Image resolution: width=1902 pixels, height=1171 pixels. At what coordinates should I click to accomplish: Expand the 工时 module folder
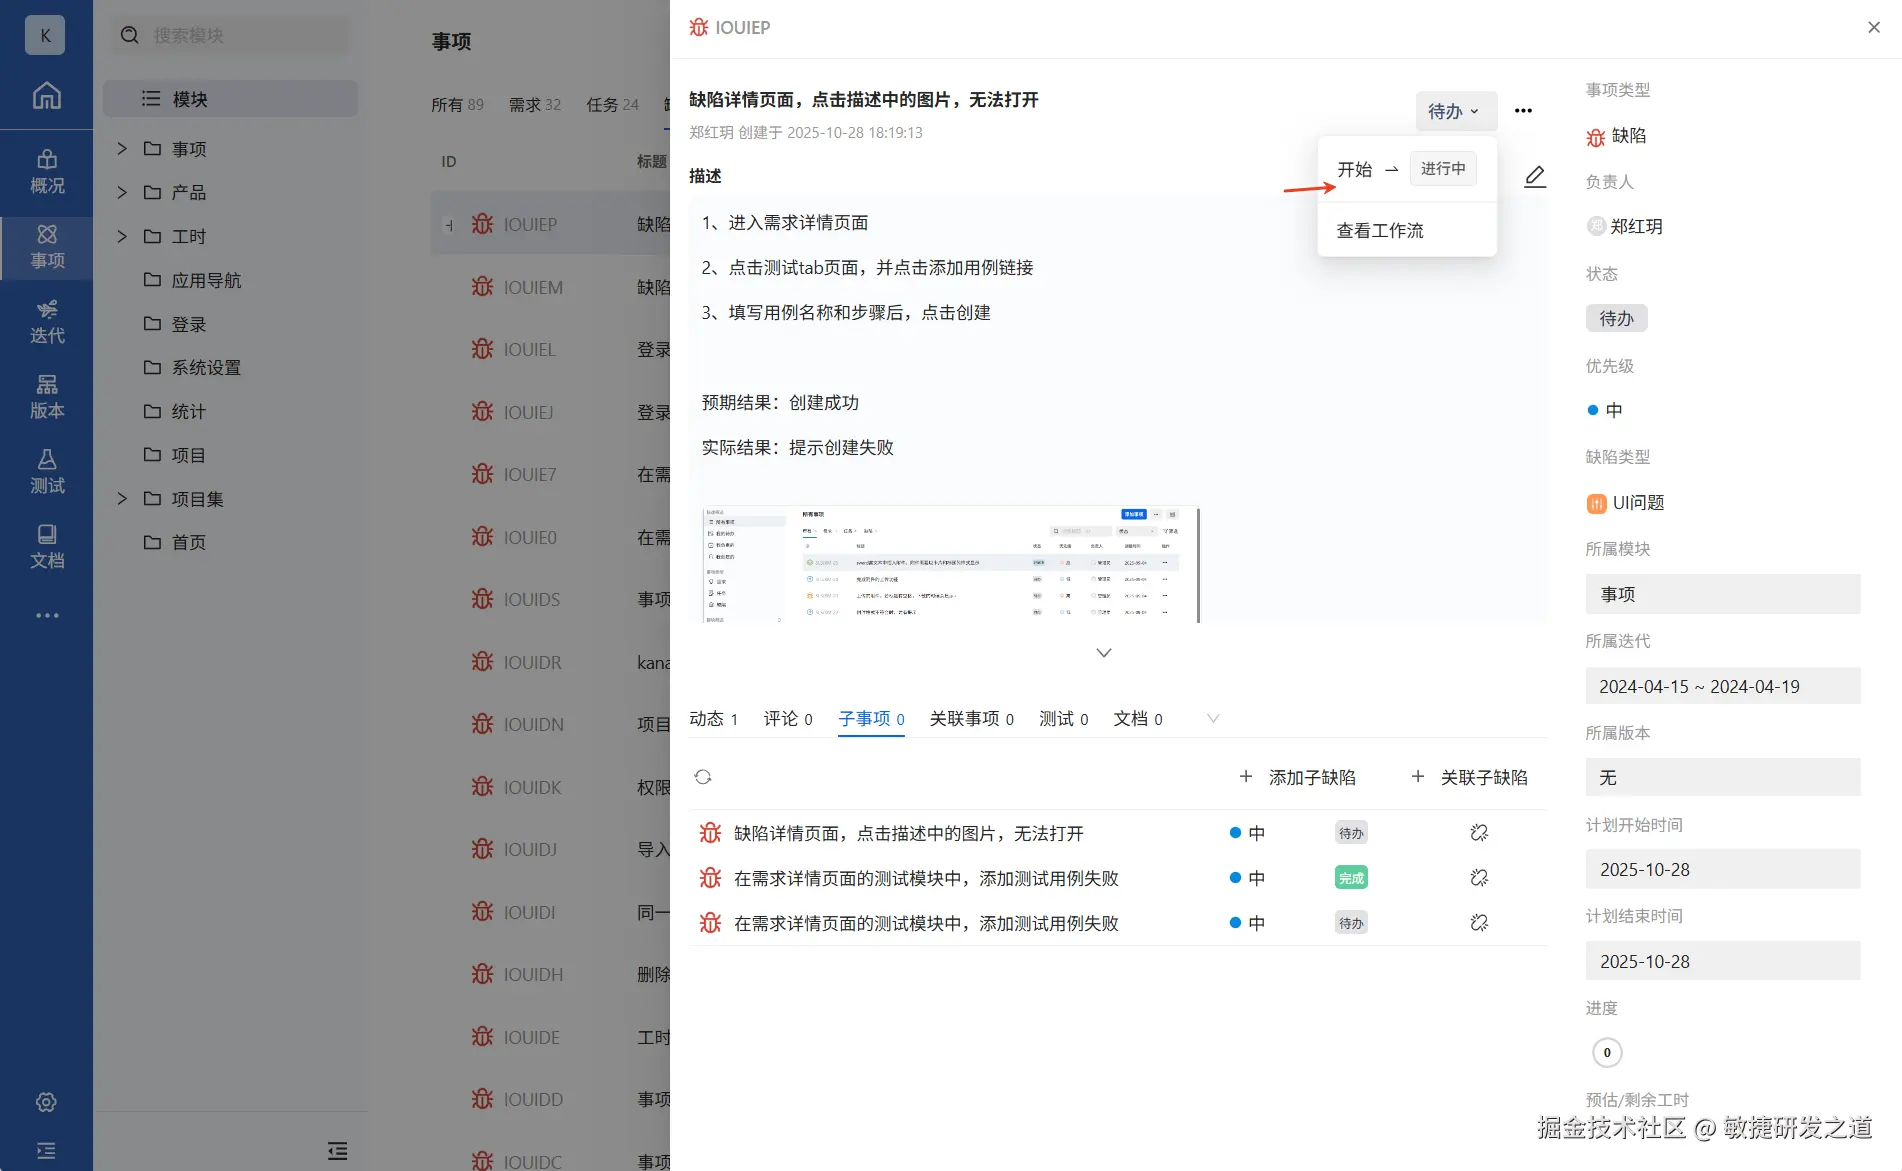click(122, 236)
